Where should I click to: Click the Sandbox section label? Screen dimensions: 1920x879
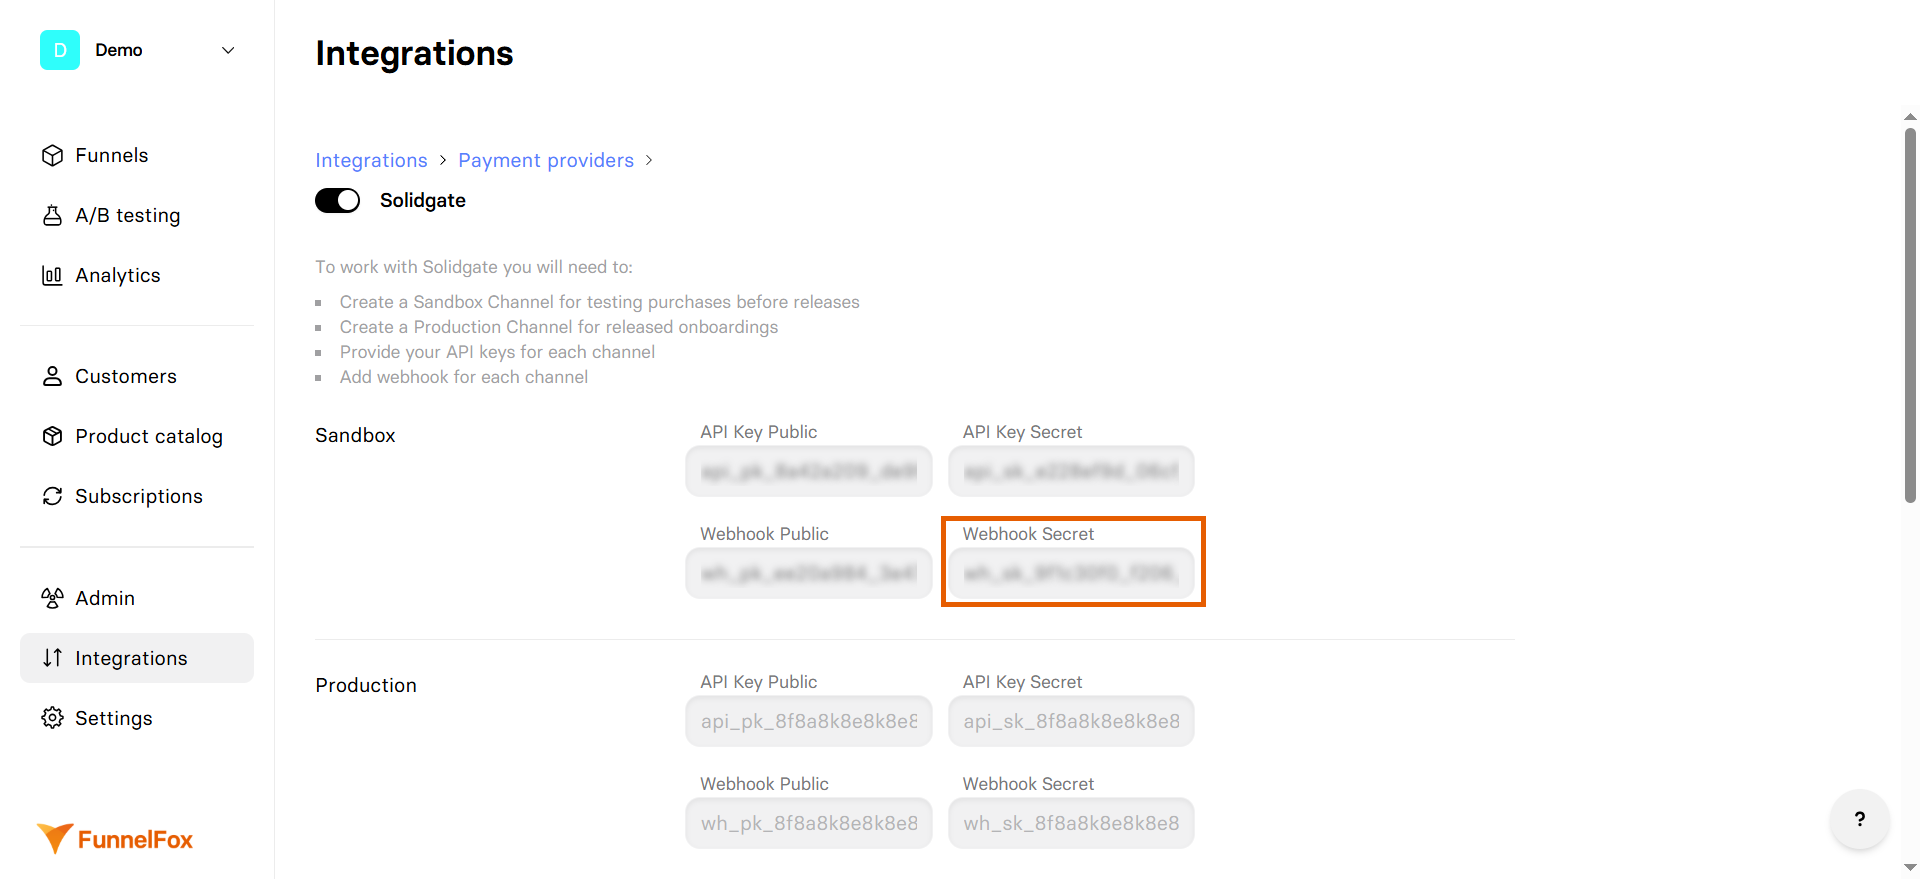click(x=355, y=435)
